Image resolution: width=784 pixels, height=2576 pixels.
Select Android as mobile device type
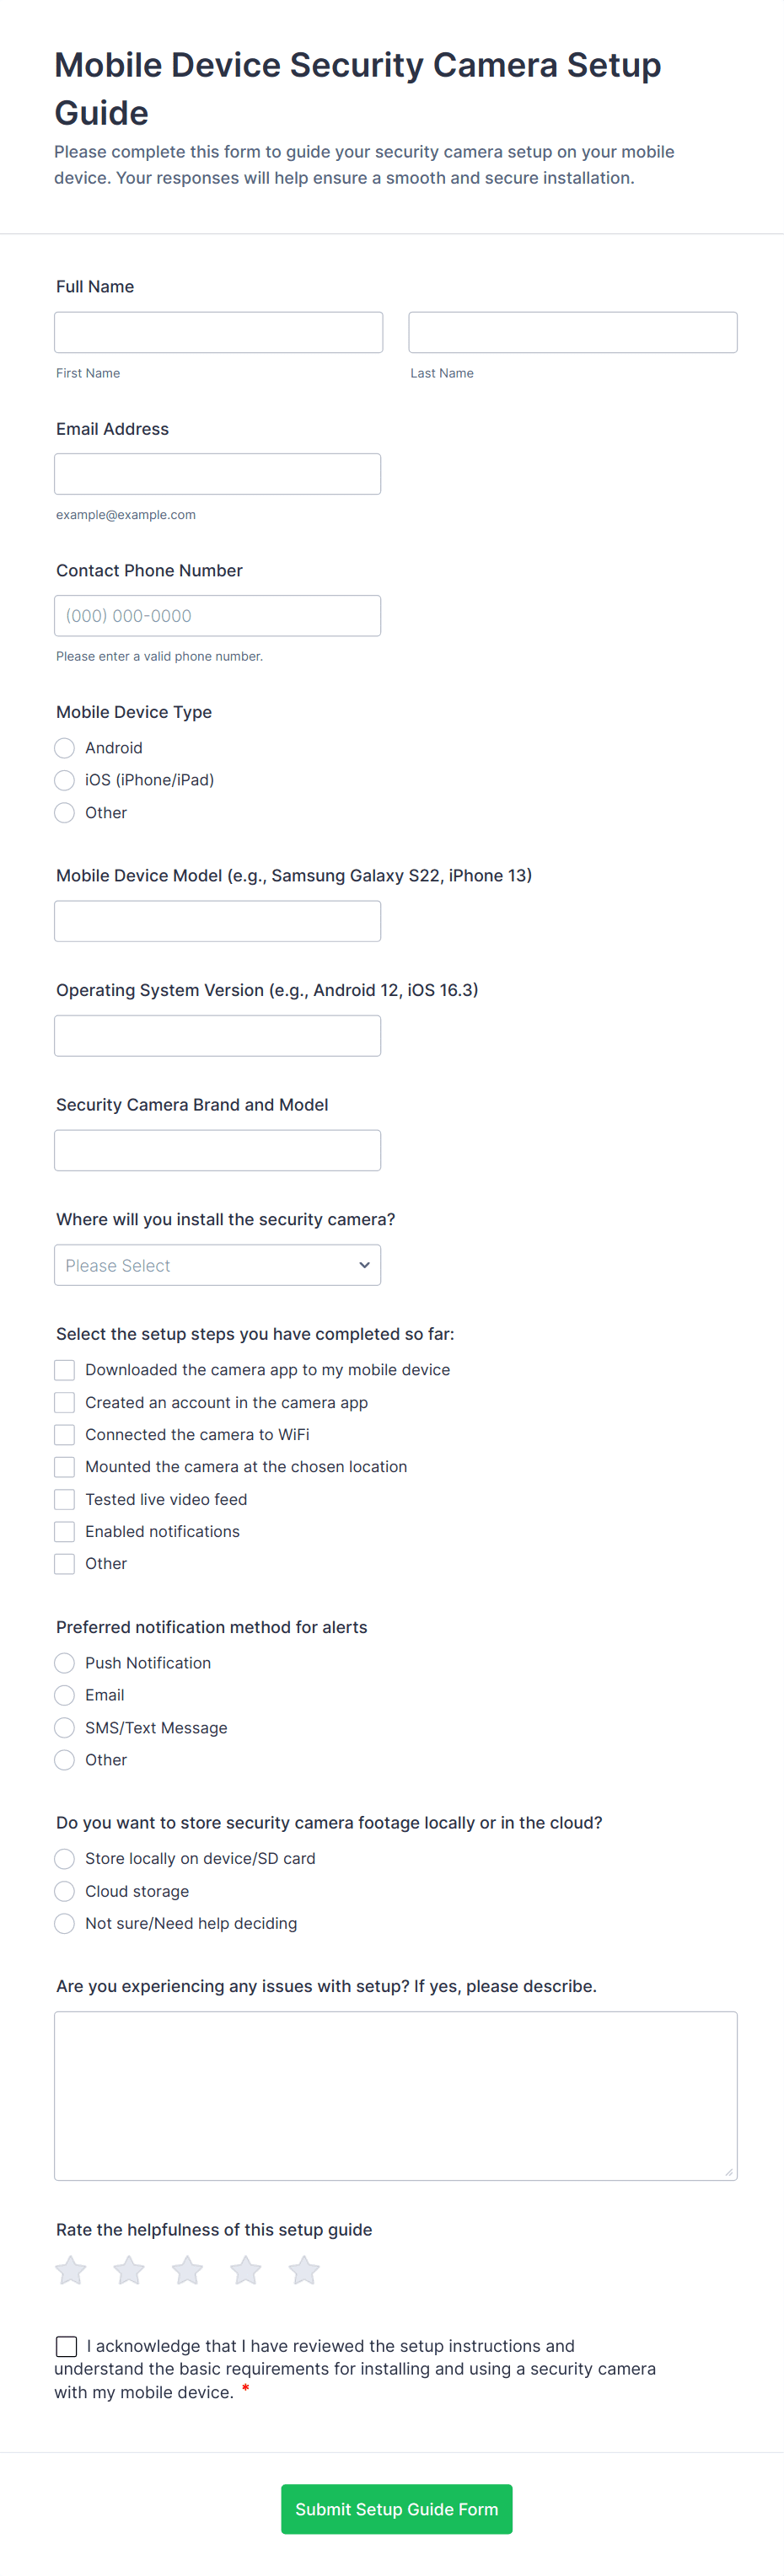coord(65,748)
